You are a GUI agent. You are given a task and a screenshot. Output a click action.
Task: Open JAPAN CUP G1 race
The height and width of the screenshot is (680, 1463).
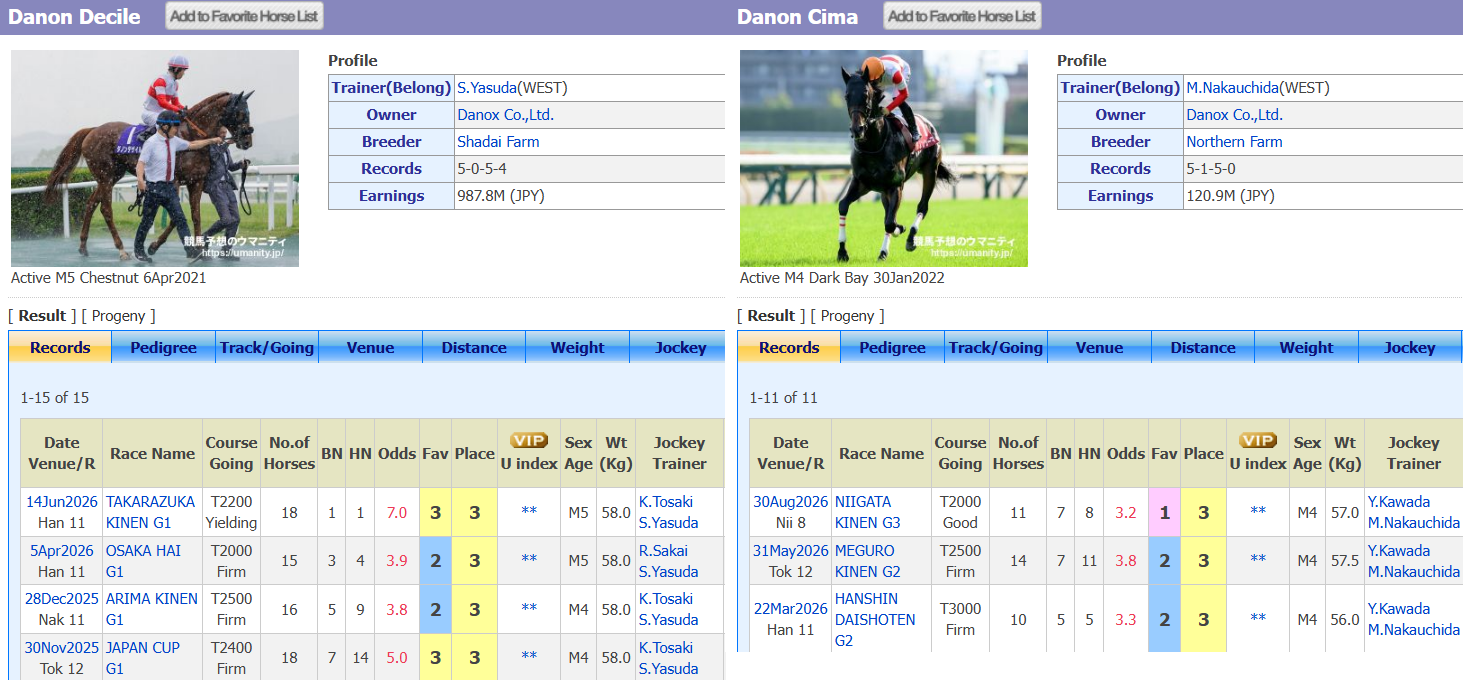pos(142,658)
